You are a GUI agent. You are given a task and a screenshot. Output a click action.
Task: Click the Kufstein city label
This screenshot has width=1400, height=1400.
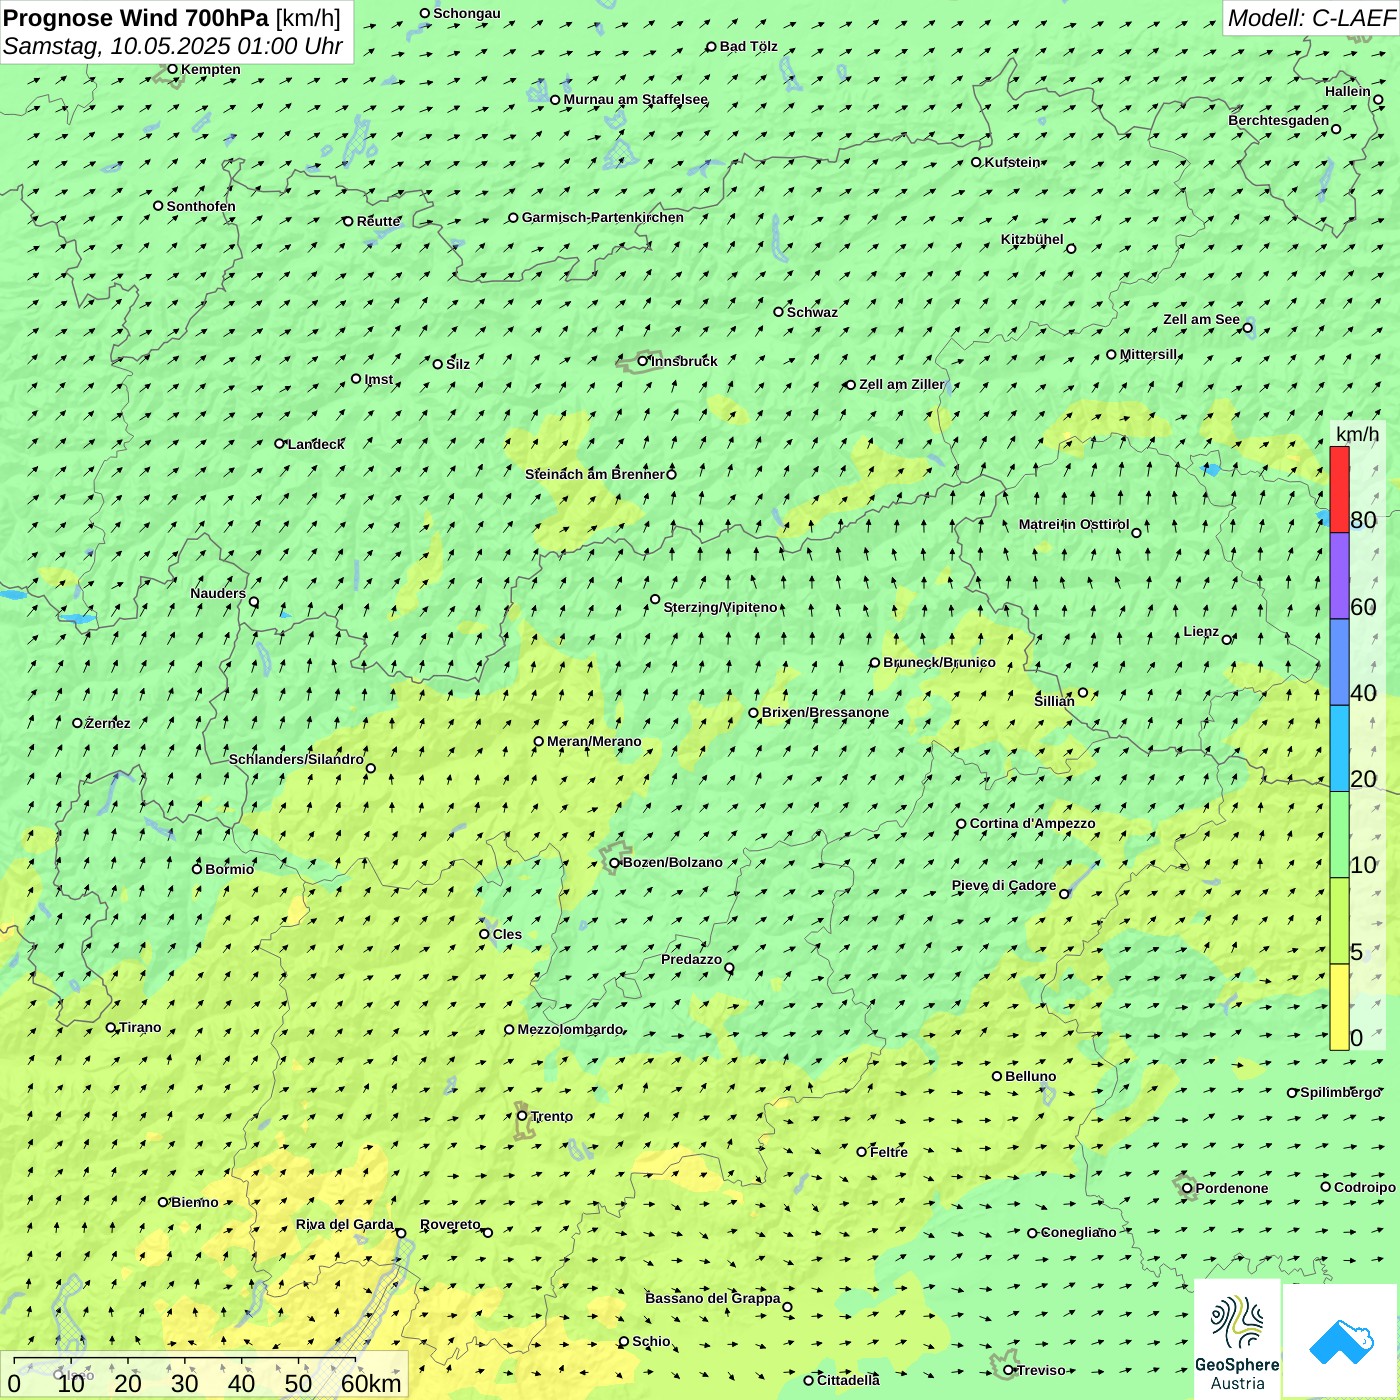[1012, 162]
